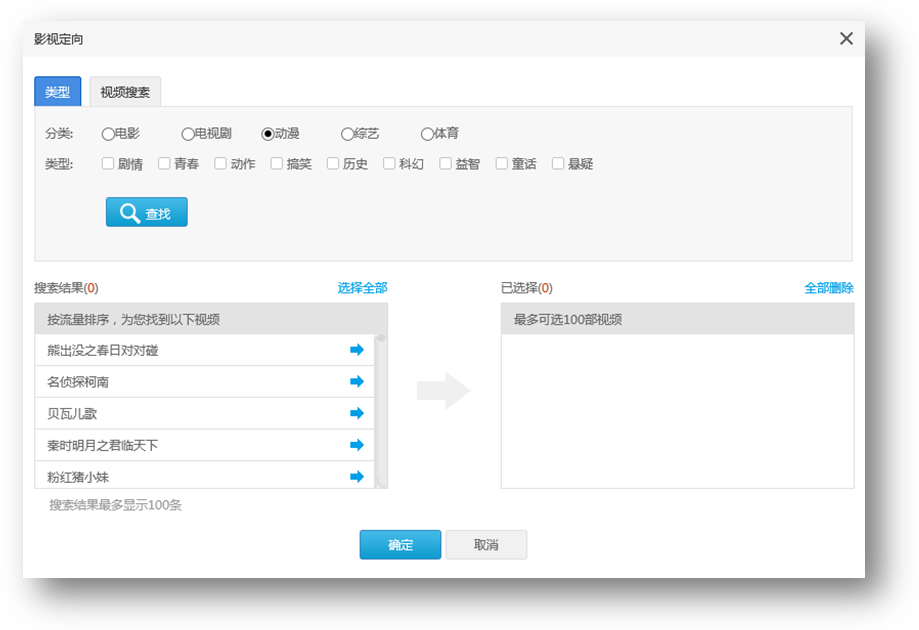Select the 综艺 radio option
Viewport: 919px width, 630px height.
347,134
